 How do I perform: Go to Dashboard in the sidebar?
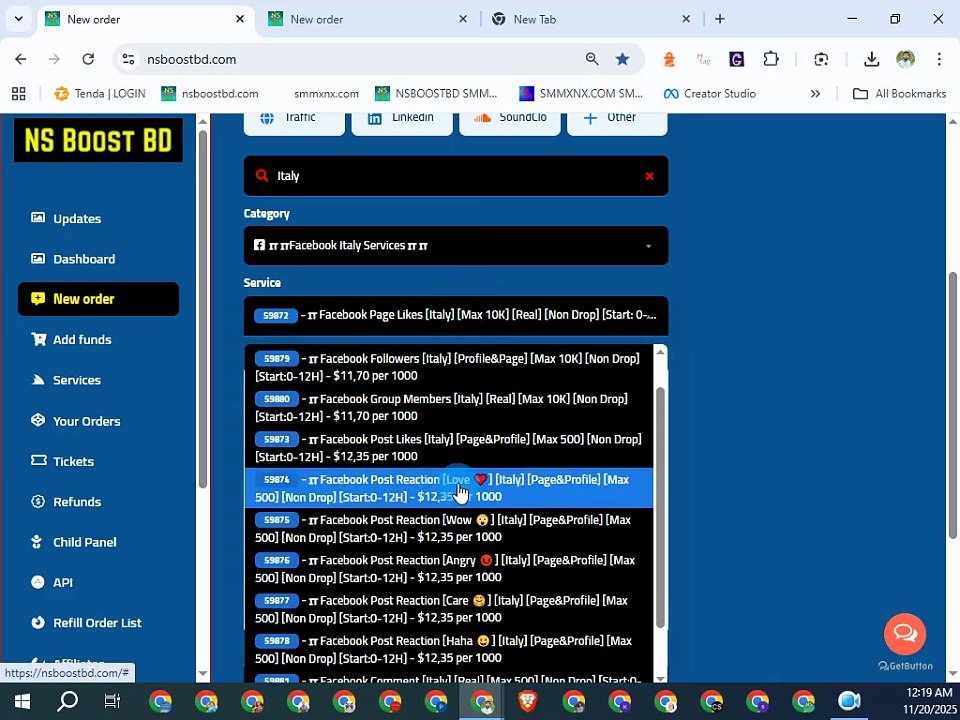(x=73, y=259)
